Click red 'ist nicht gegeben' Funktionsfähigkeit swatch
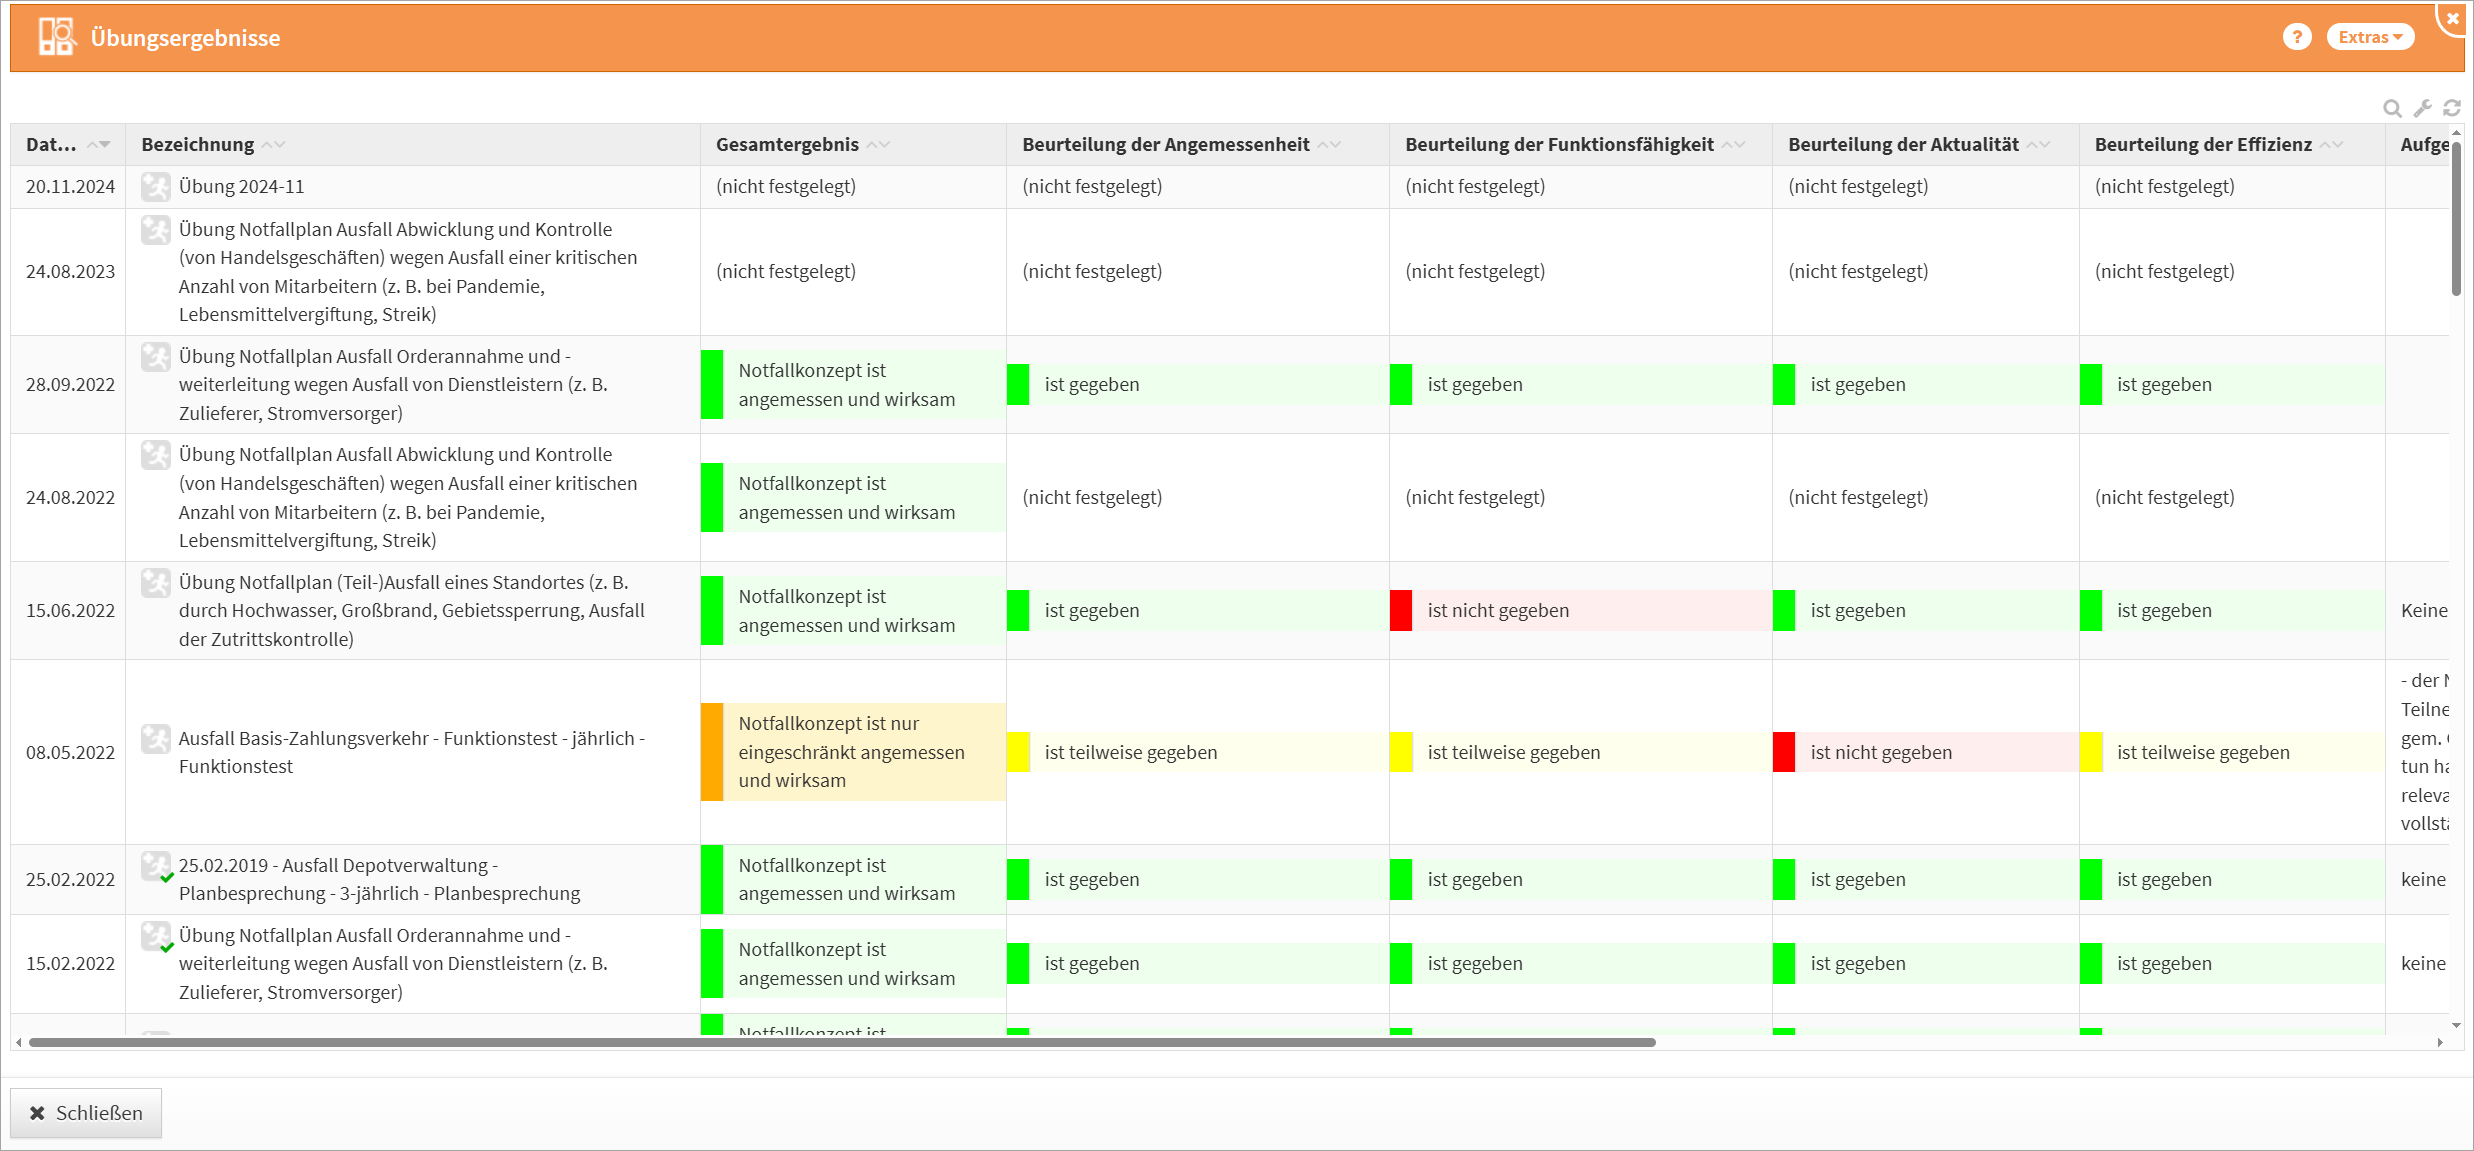The image size is (2474, 1151). tap(1401, 611)
